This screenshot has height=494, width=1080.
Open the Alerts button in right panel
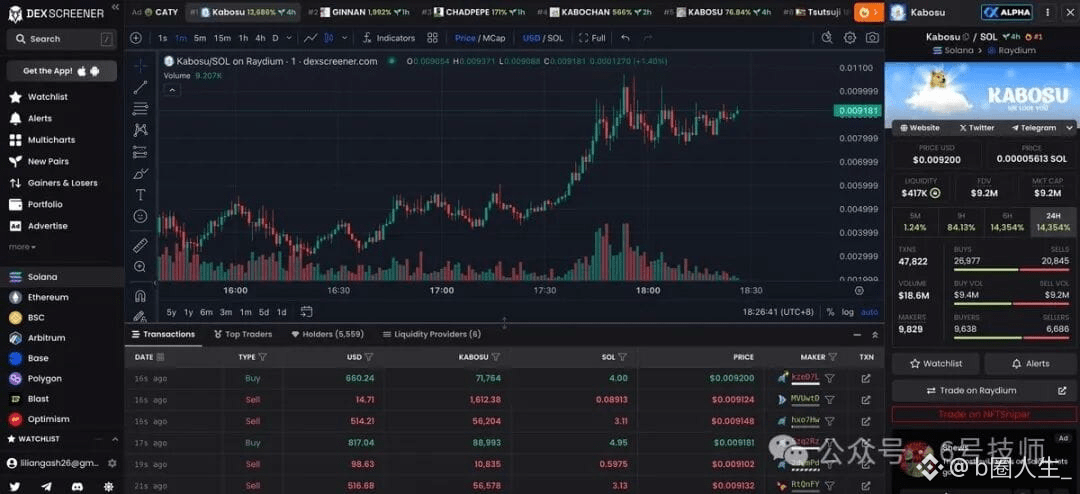[1030, 363]
